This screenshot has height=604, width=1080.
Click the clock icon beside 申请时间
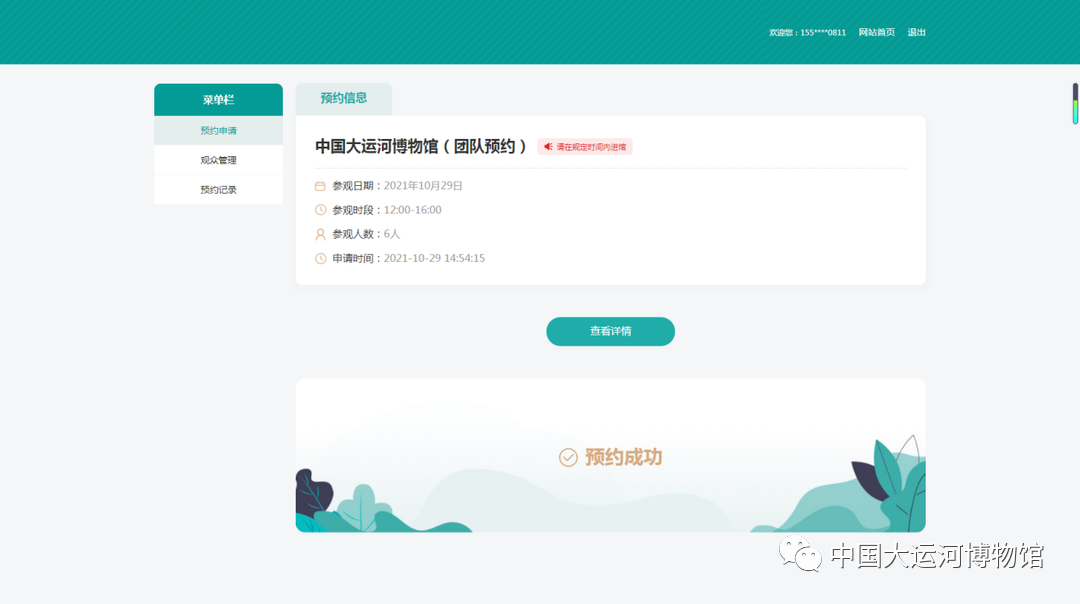click(320, 259)
